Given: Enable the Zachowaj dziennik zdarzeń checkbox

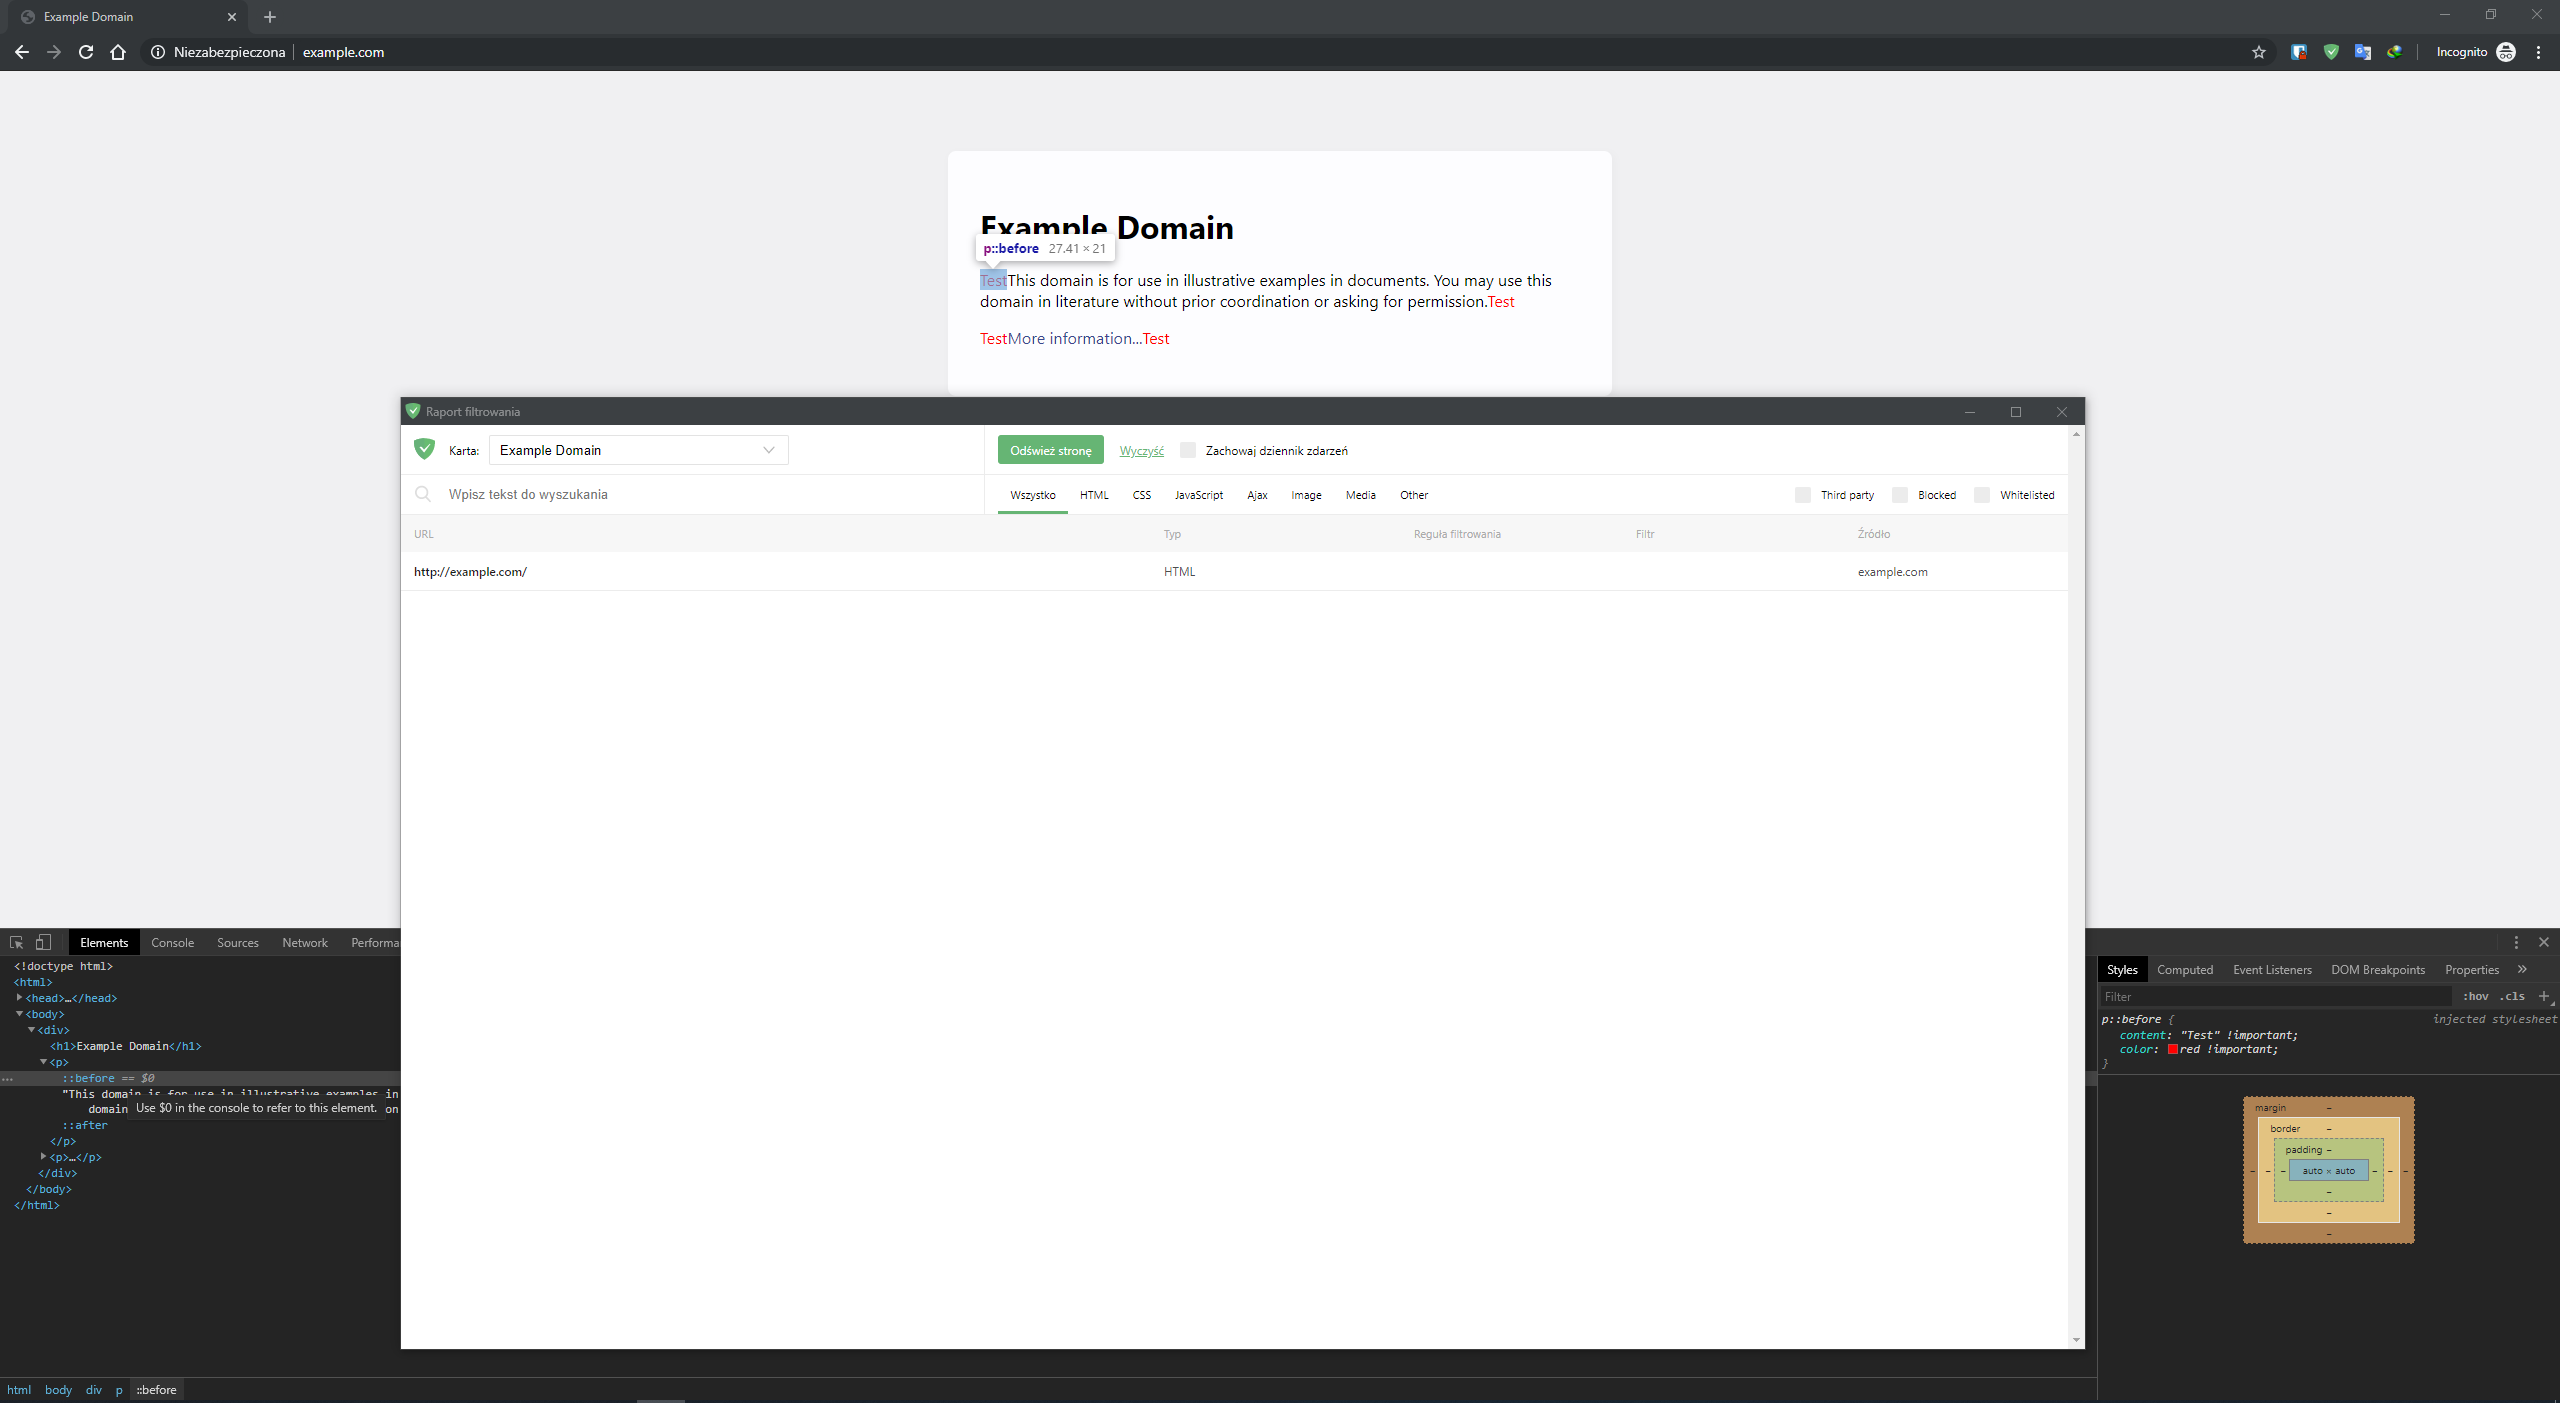Looking at the screenshot, I should coord(1187,450).
